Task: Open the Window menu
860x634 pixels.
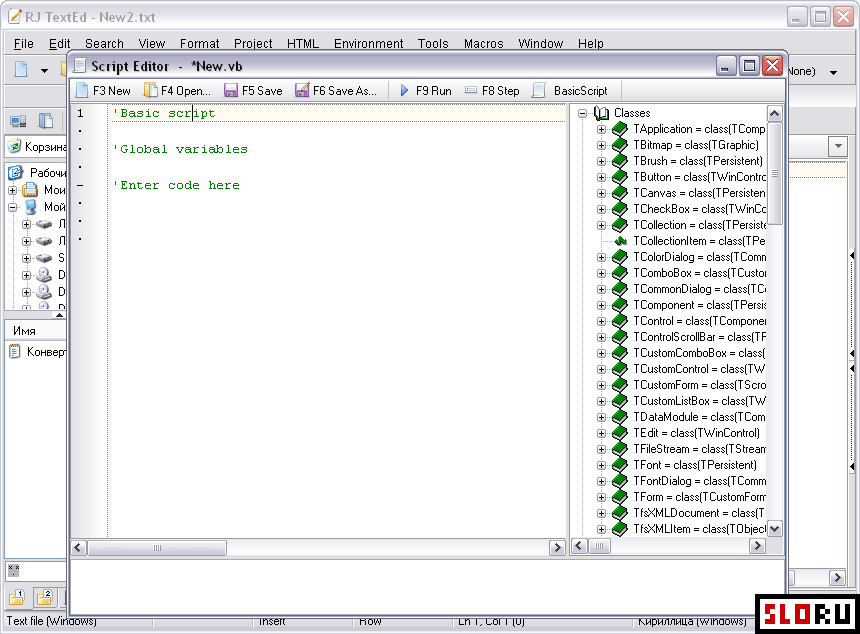Action: click(x=541, y=43)
